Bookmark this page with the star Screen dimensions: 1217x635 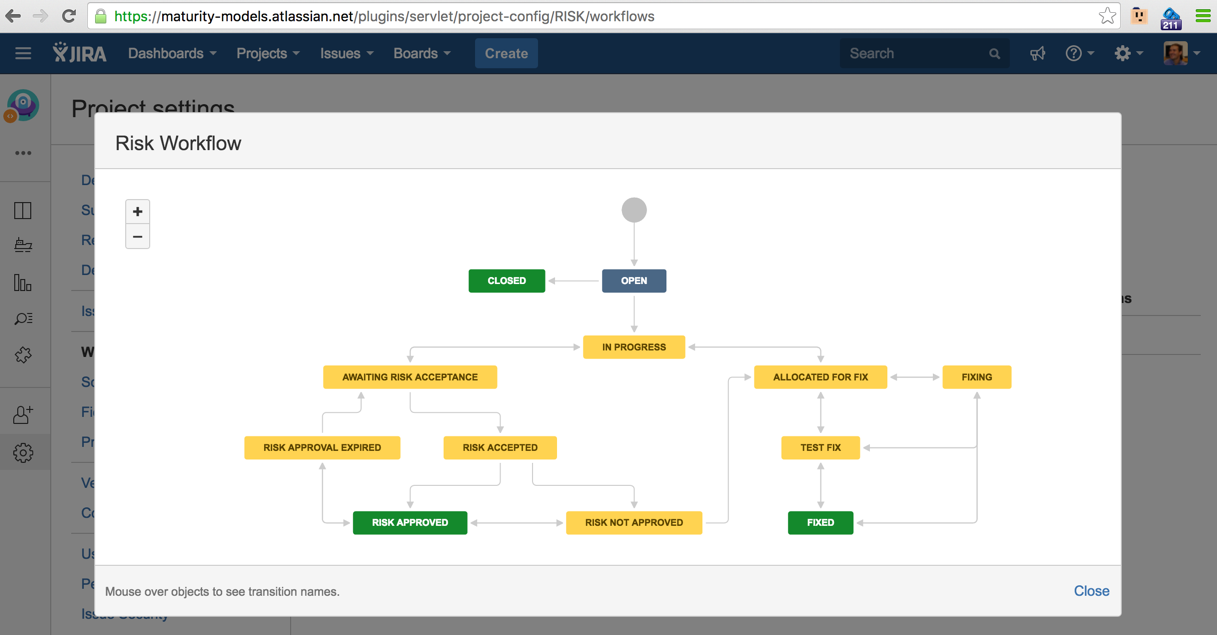point(1107,16)
